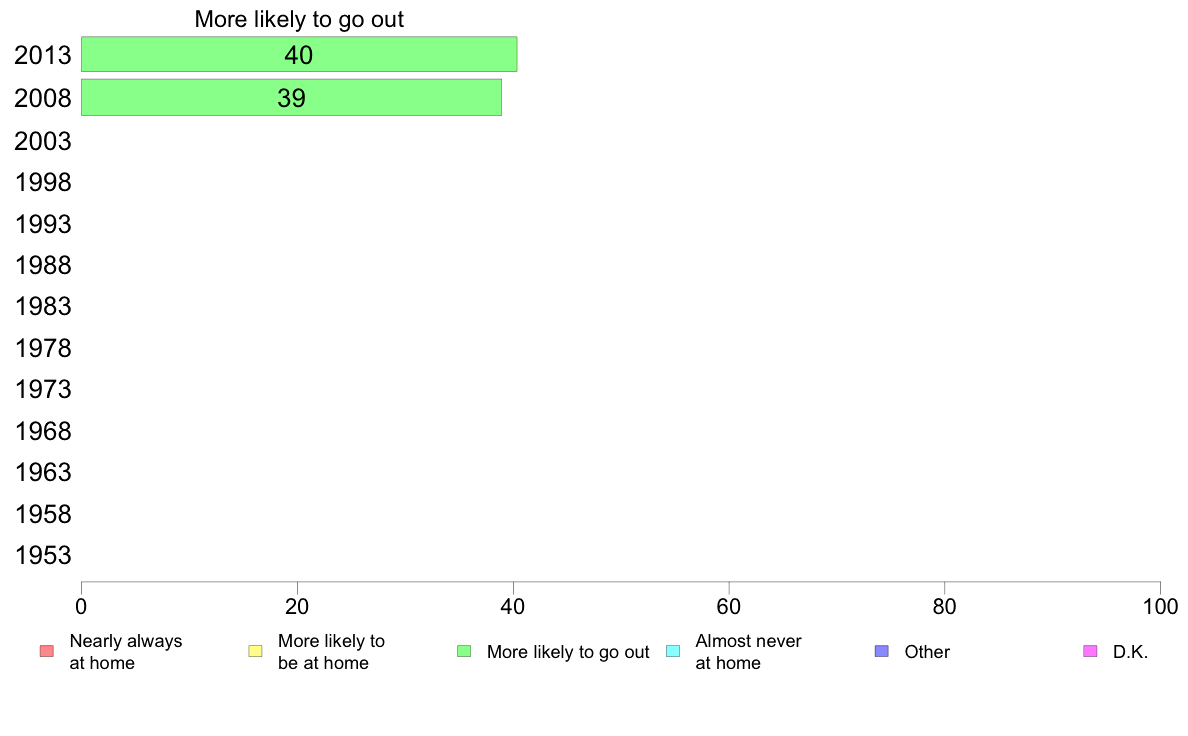Click the D.K. legend label text
This screenshot has height=736, width=1188.
coord(1130,652)
